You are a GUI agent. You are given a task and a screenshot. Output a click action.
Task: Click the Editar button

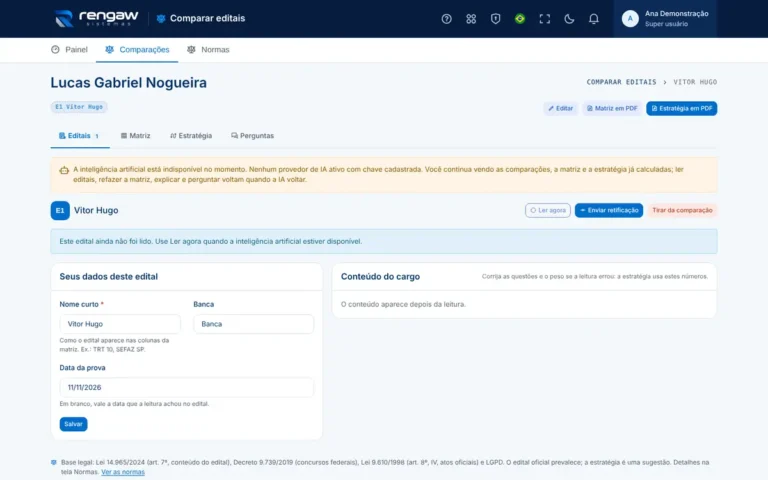[x=560, y=108]
